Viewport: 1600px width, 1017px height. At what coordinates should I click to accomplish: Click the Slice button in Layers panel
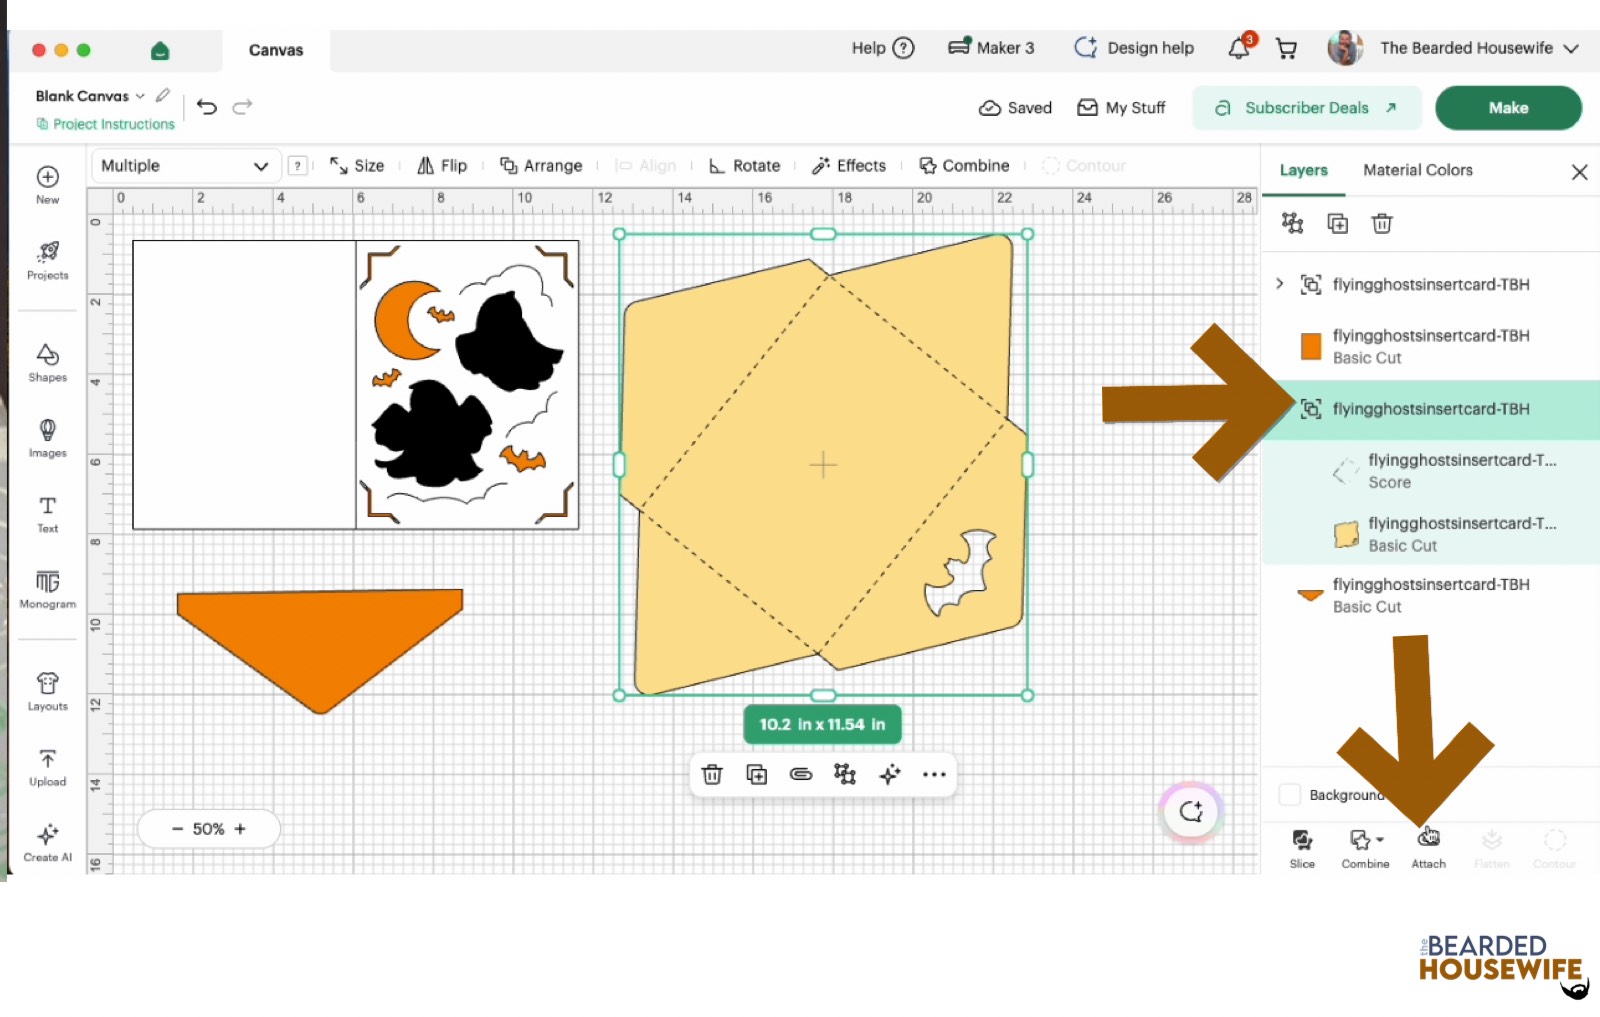pos(1302,848)
